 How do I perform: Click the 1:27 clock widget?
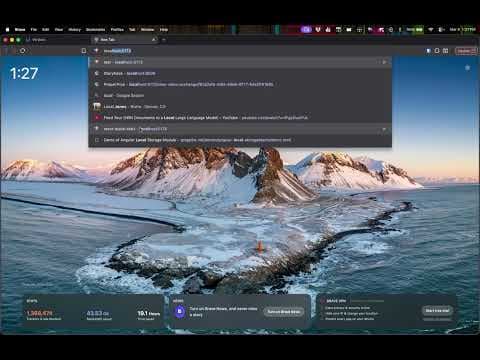pos(24,73)
